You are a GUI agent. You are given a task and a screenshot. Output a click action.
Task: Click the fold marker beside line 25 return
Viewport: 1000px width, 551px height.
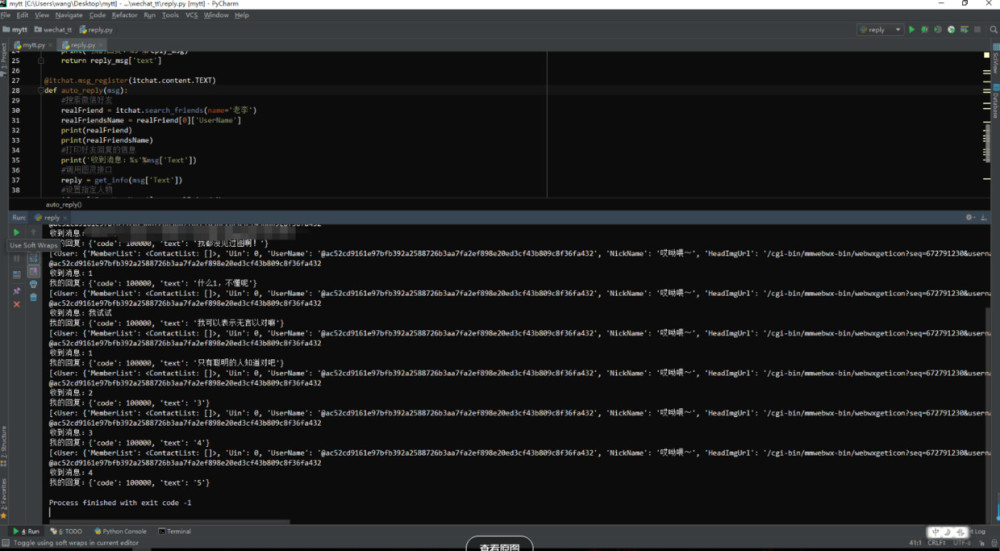click(x=41, y=61)
